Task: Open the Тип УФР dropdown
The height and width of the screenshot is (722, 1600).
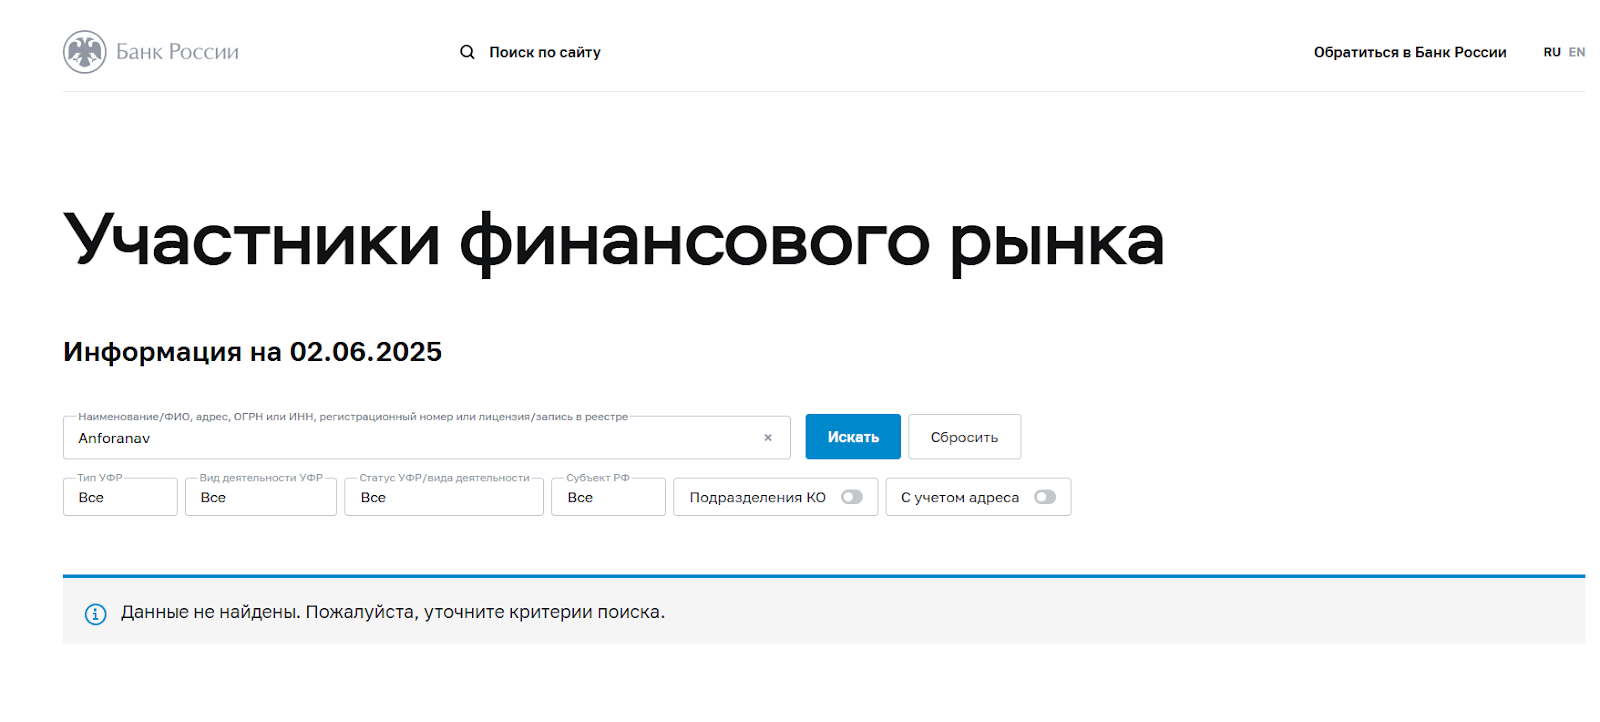Action: pyautogui.click(x=120, y=497)
